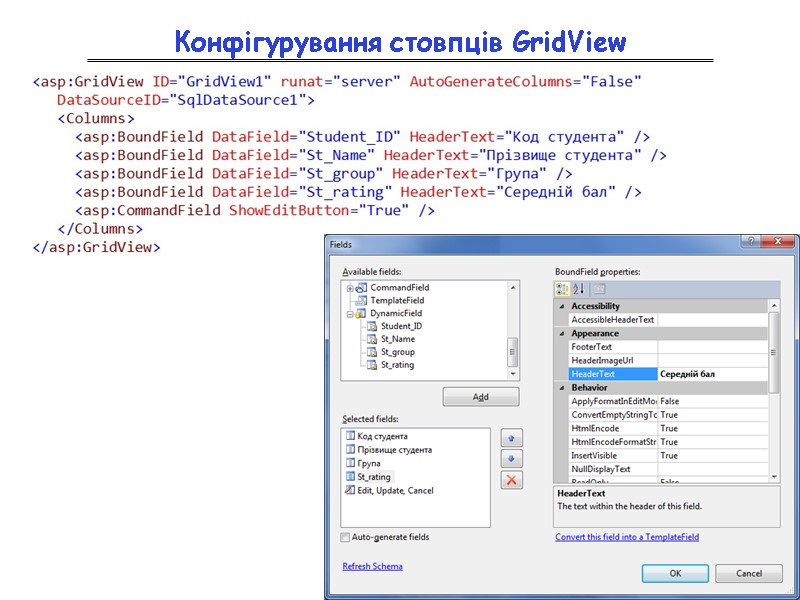Click the TemplateField icon in available fields
The height and width of the screenshot is (600, 800).
click(362, 301)
